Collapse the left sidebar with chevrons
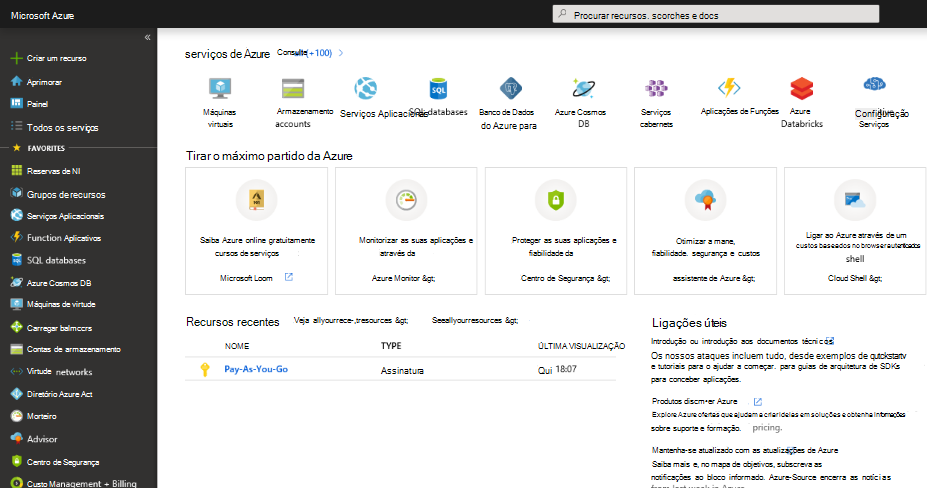927x488 pixels. (147, 37)
